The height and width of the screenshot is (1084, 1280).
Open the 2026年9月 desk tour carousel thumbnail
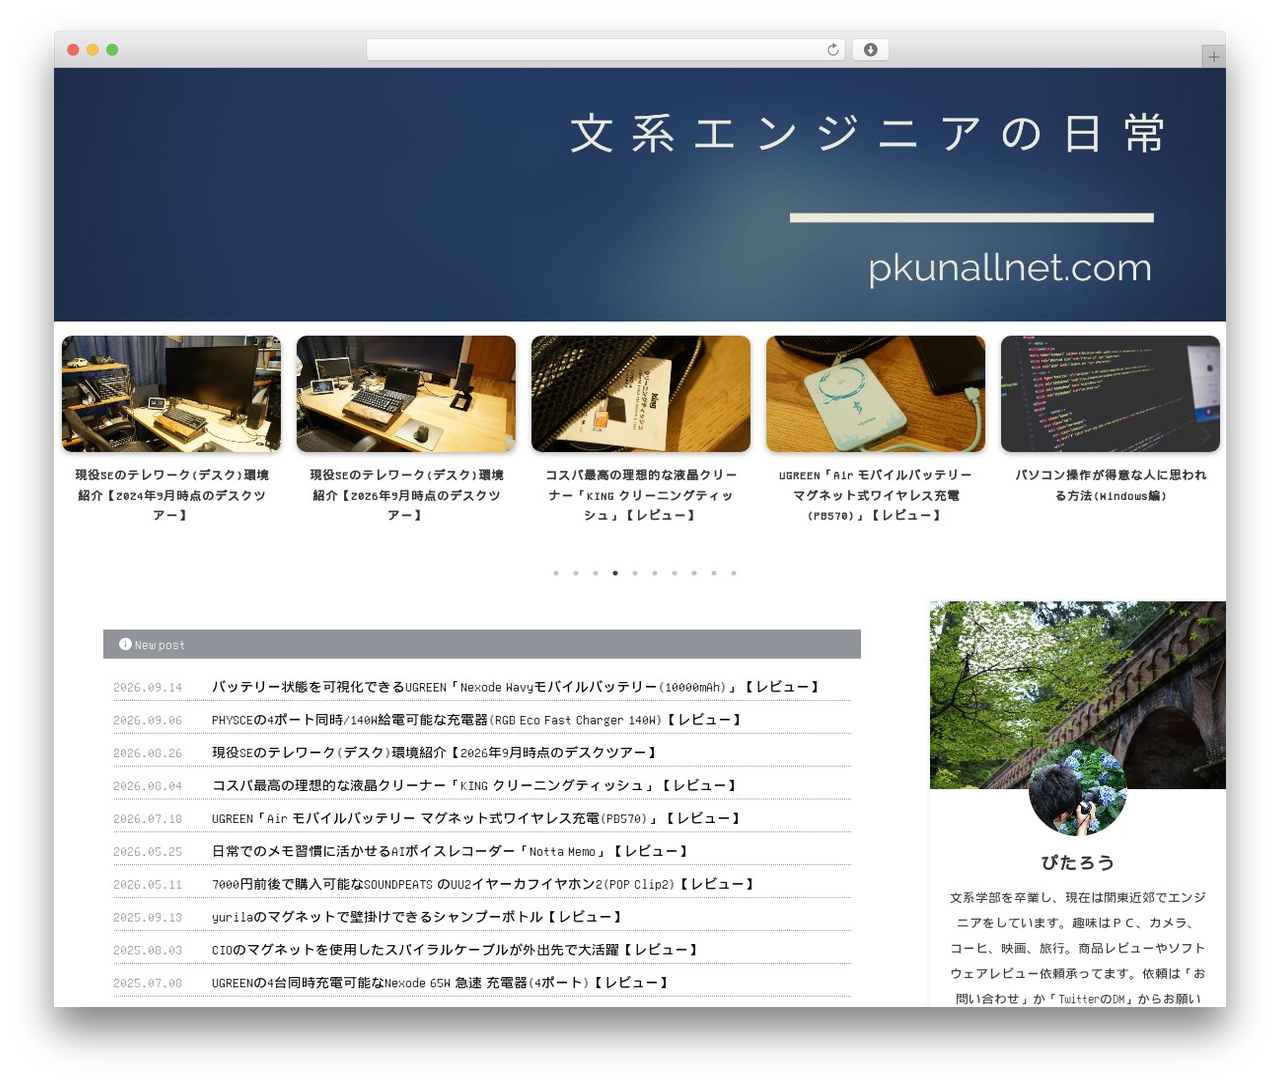[406, 394]
